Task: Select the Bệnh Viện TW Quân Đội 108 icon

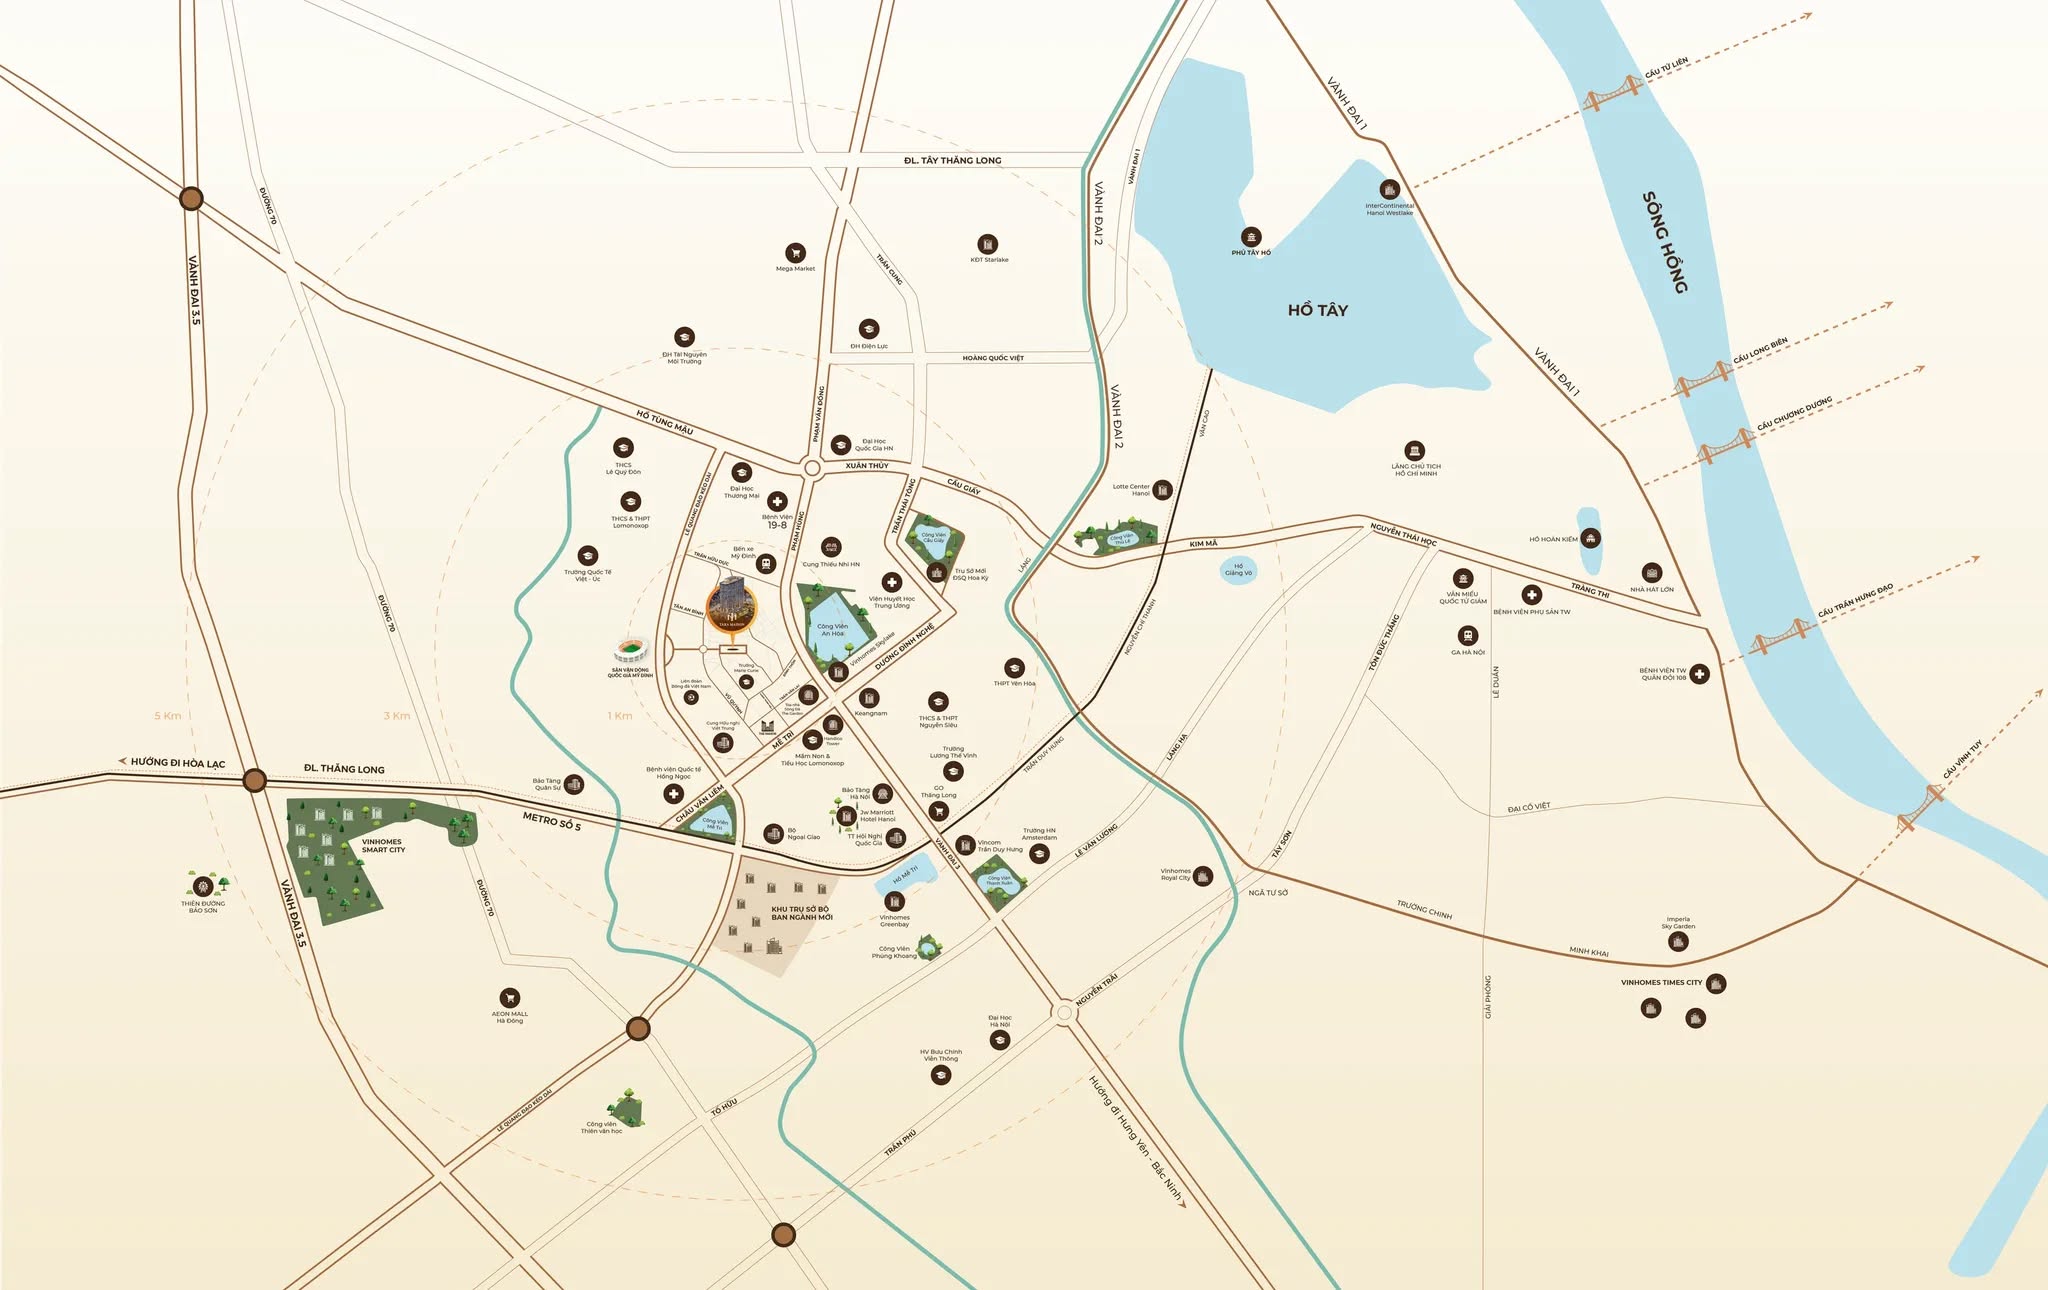Action: click(x=1699, y=674)
